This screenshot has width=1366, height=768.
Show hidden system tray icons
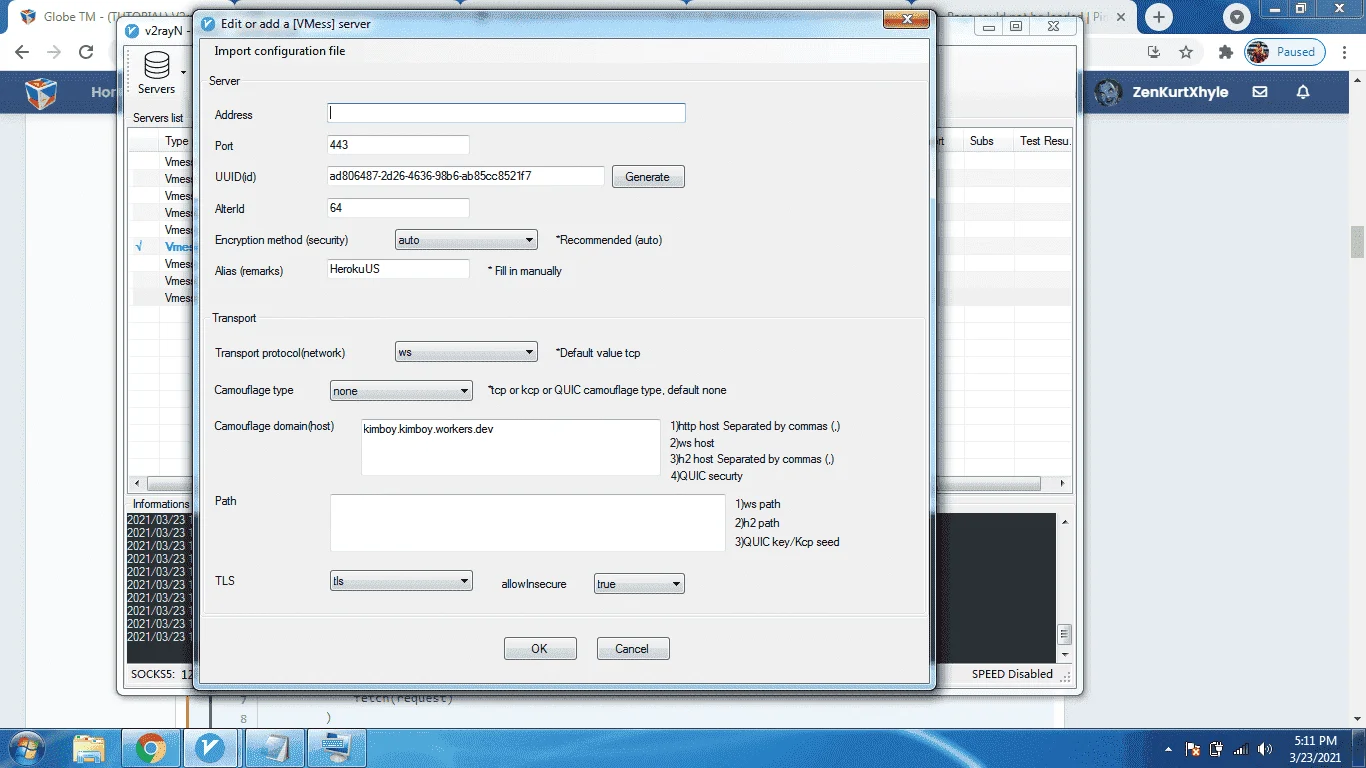(1168, 749)
